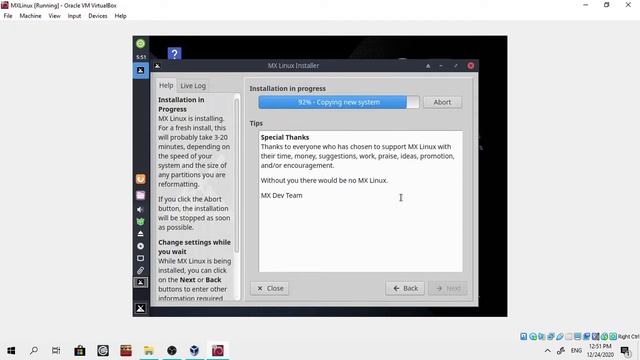Open the VirtualBox Machine menu
Viewport: 640px width, 360px height.
point(30,16)
